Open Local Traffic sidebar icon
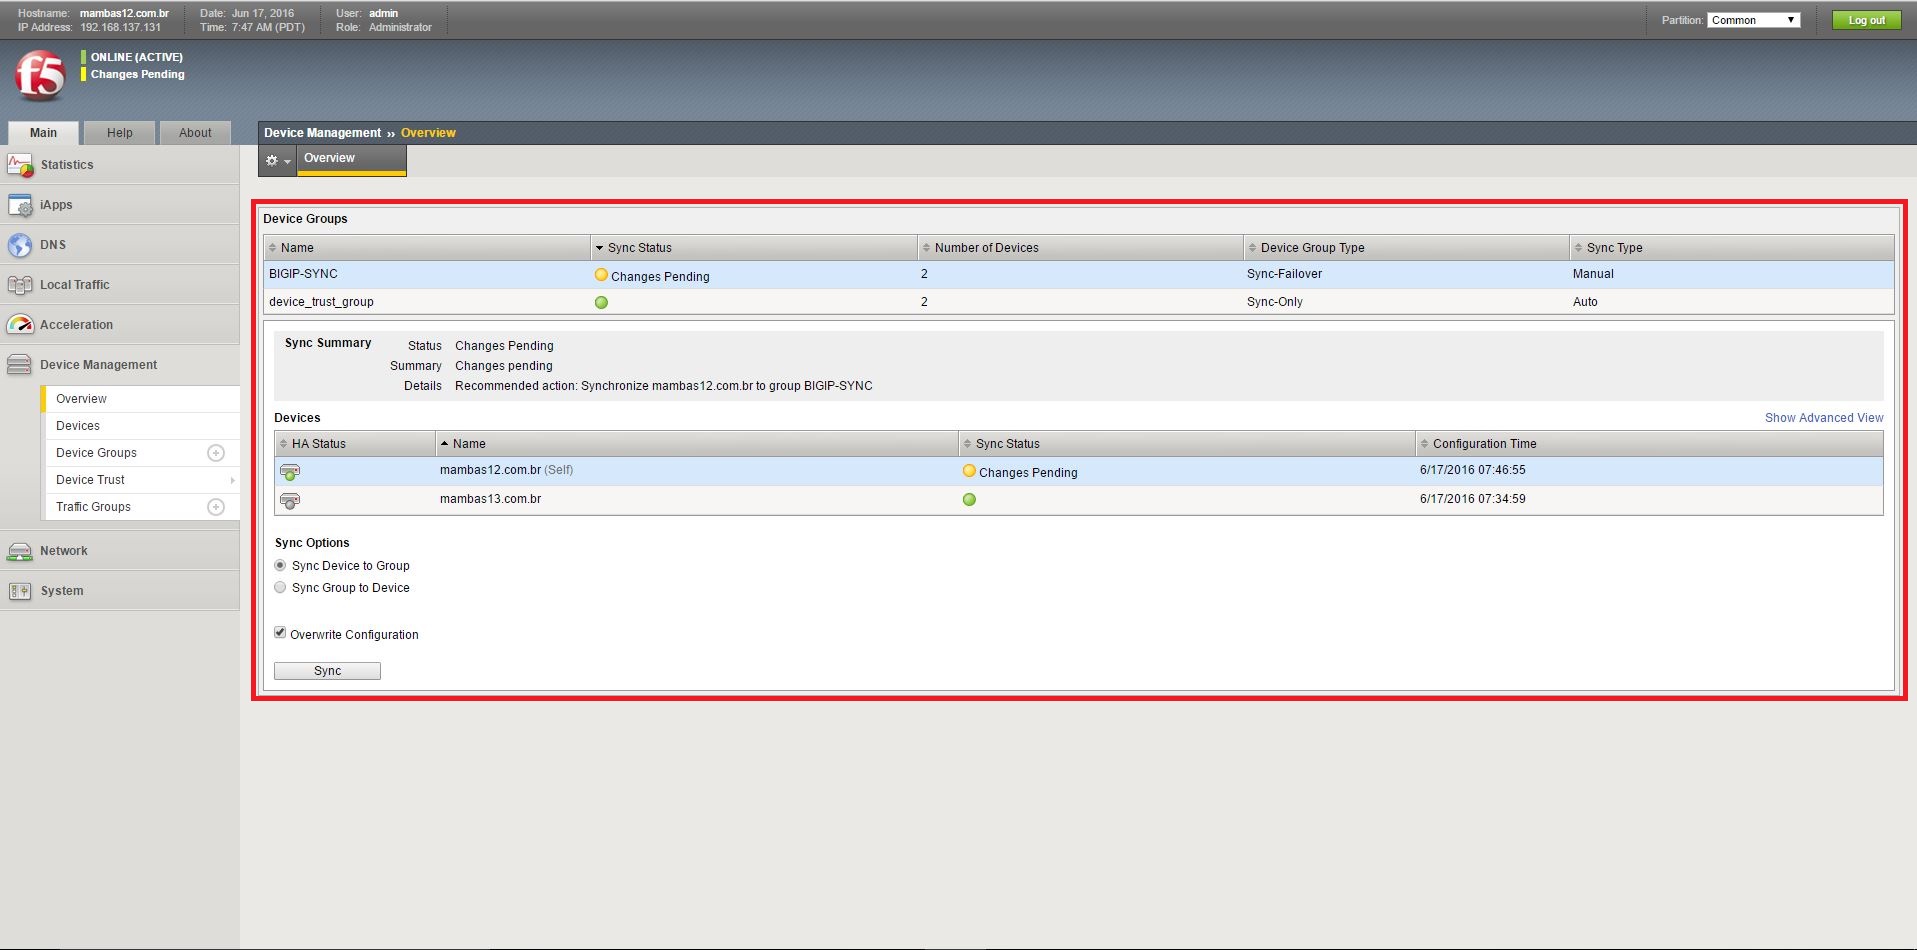Image resolution: width=1917 pixels, height=950 pixels. coord(20,285)
